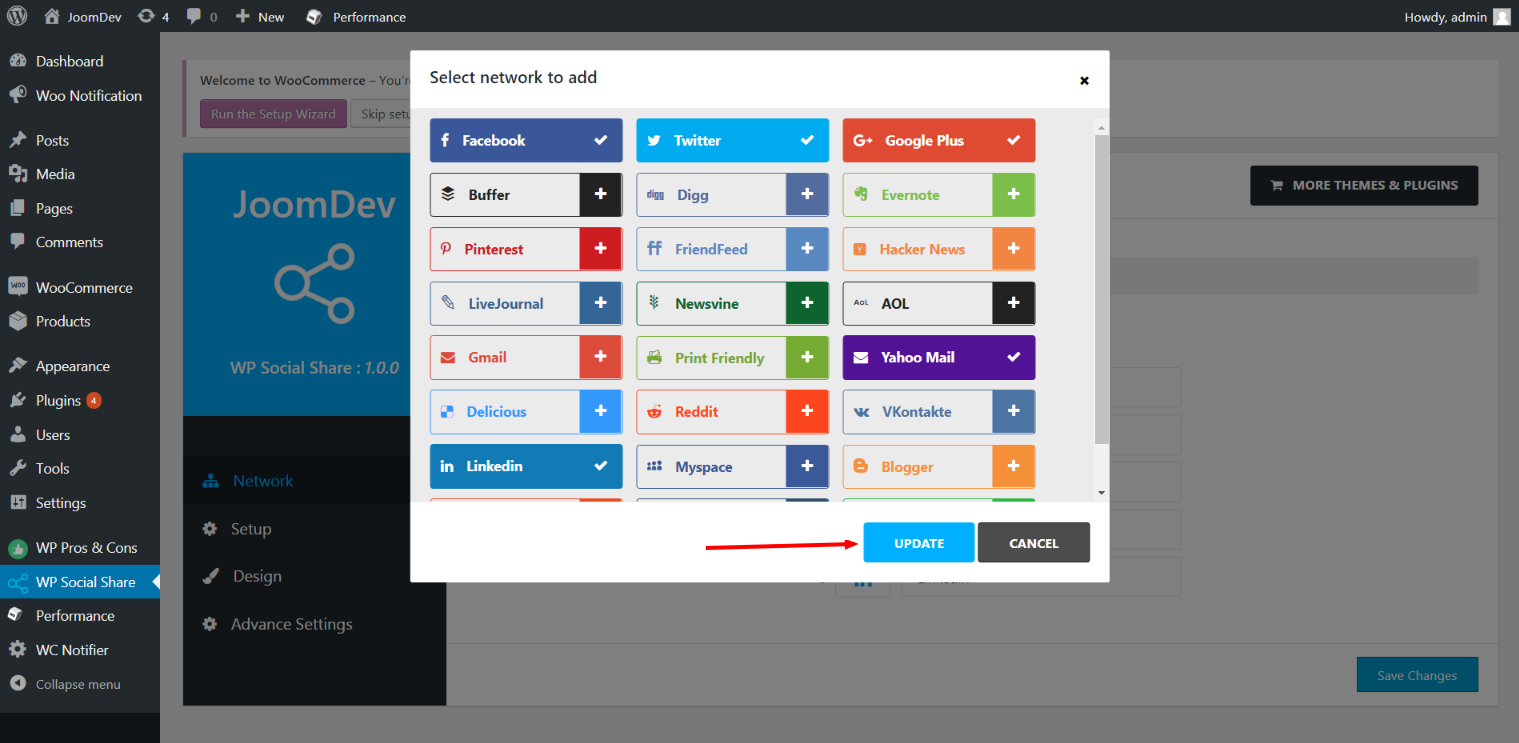Click Run the Setup Wizard button
The image size is (1519, 743).
pos(273,114)
